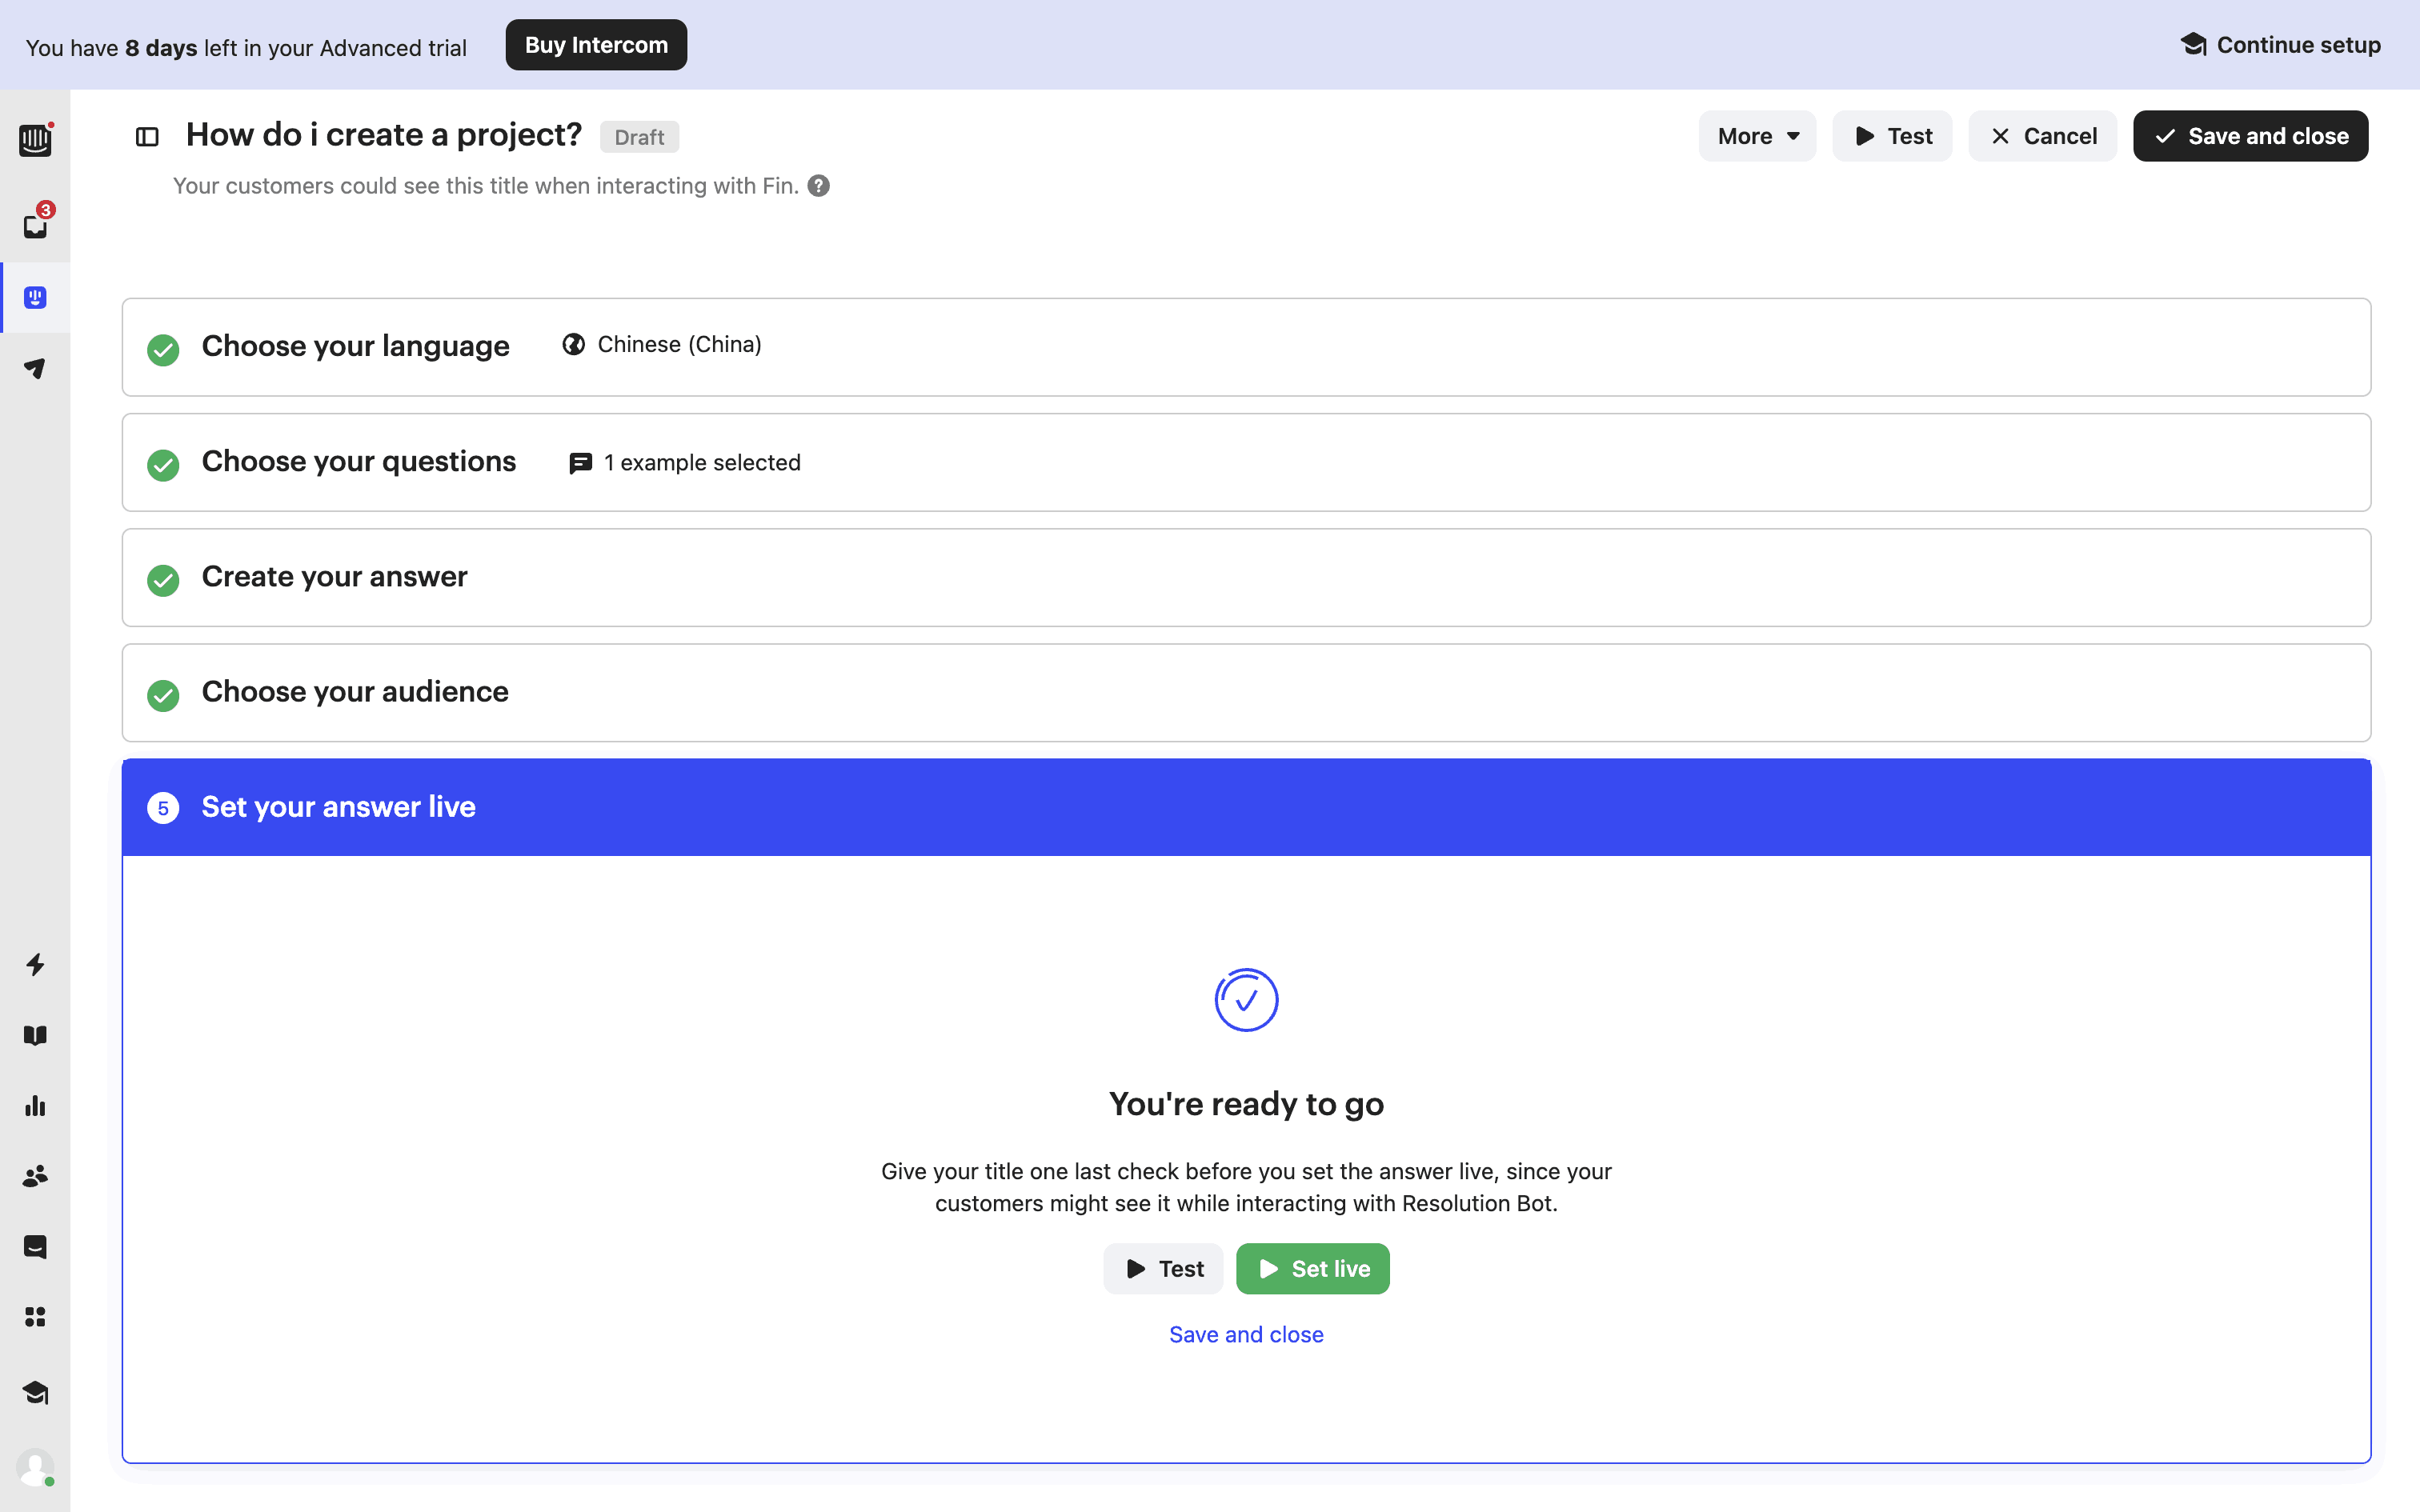
Task: Open the Automation lightning bolt icon
Action: click(x=35, y=964)
